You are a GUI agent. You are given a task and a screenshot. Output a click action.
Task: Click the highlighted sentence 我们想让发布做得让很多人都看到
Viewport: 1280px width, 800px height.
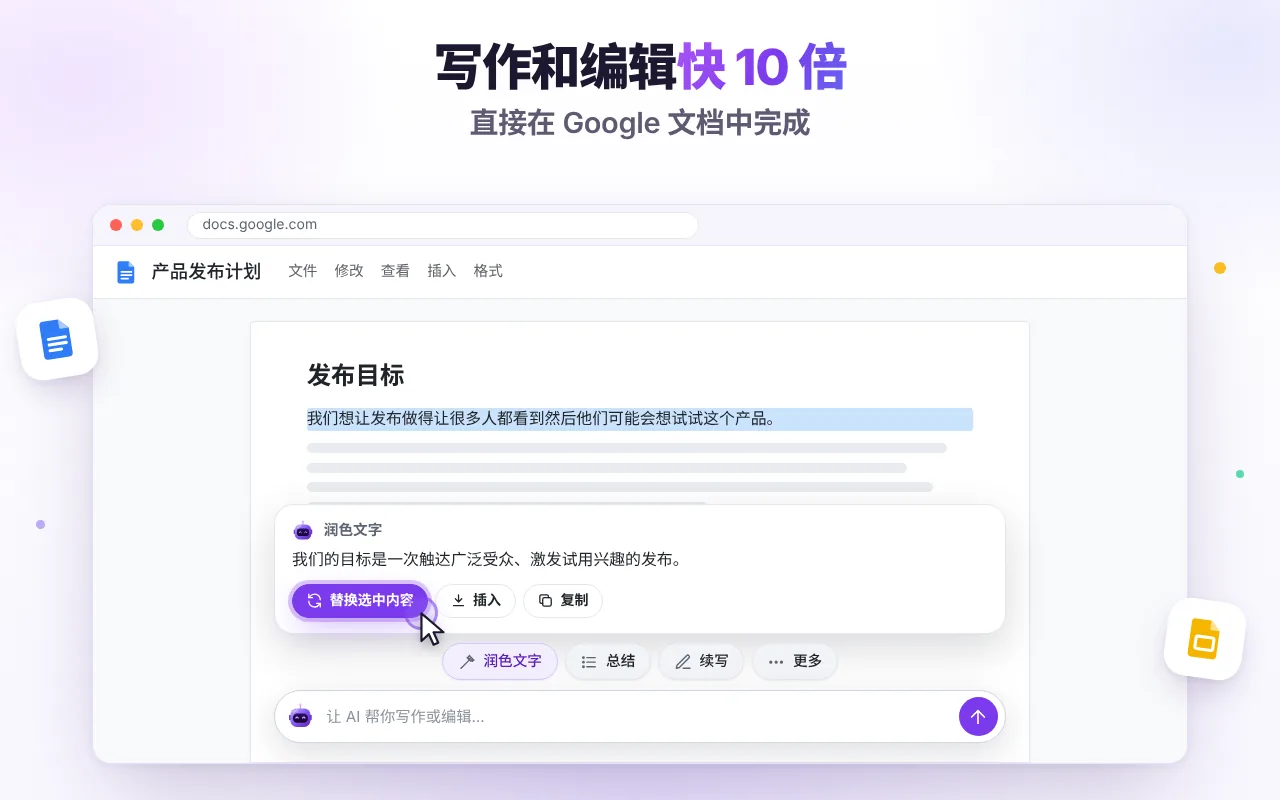[640, 419]
